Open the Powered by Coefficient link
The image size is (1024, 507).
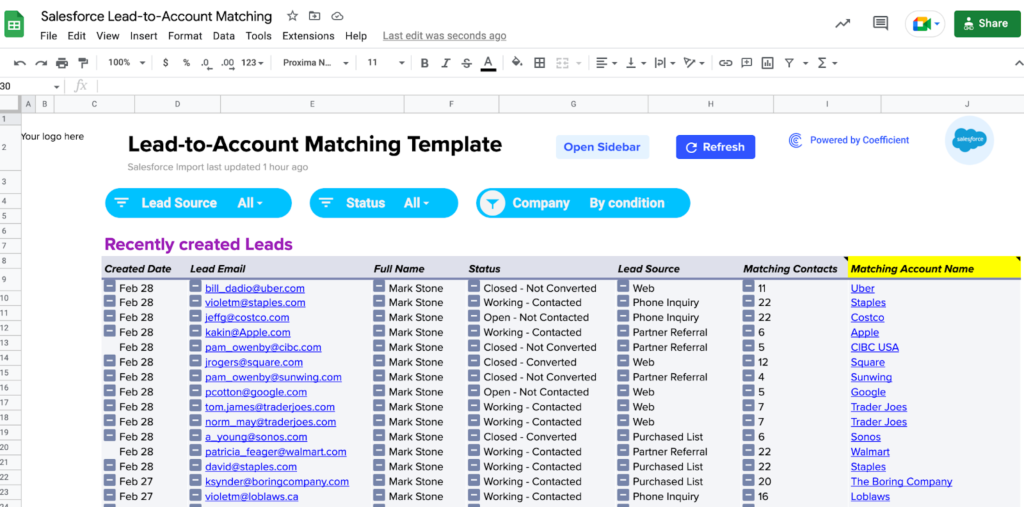tap(859, 140)
